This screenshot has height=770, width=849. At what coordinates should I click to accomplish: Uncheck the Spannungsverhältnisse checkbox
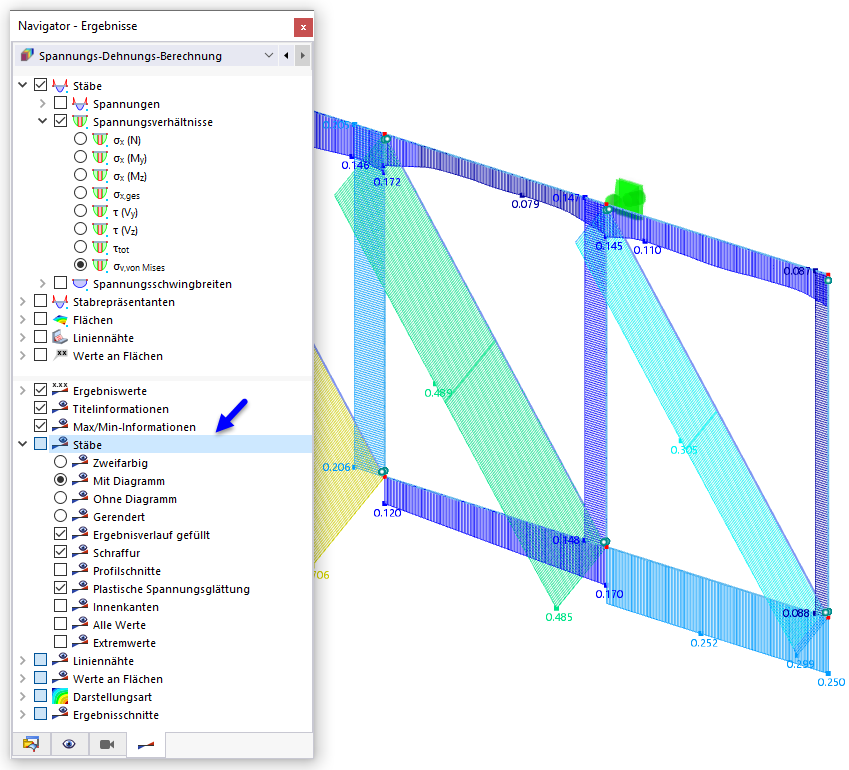[60, 121]
